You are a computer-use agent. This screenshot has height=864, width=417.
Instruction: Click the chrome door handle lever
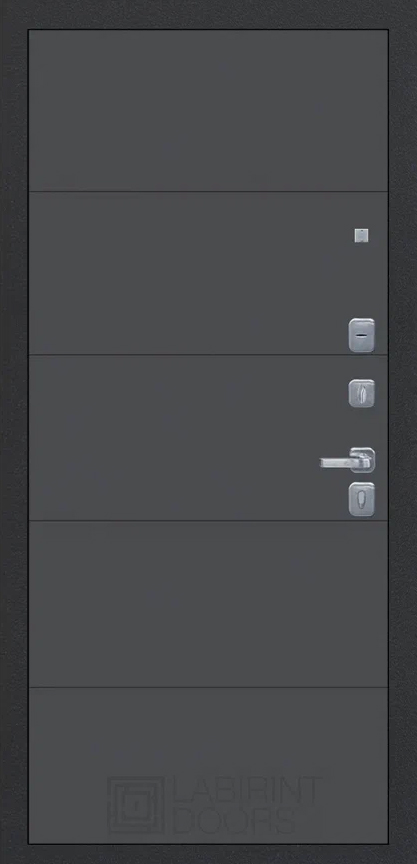point(338,463)
